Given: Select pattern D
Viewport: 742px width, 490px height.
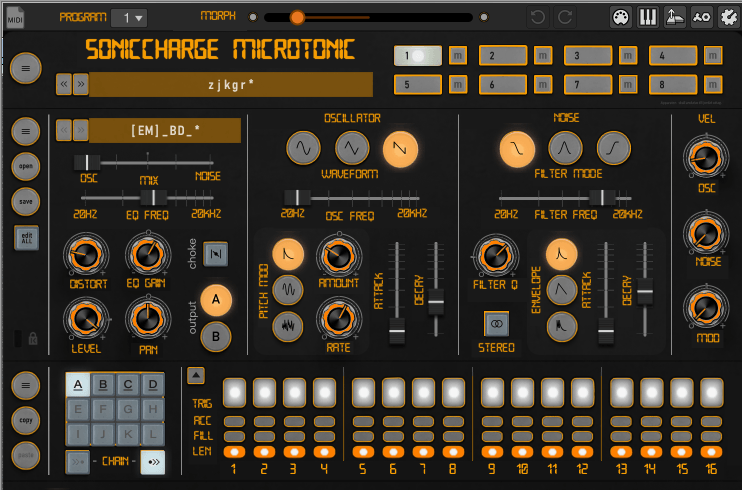Looking at the screenshot, I should pos(153,384).
